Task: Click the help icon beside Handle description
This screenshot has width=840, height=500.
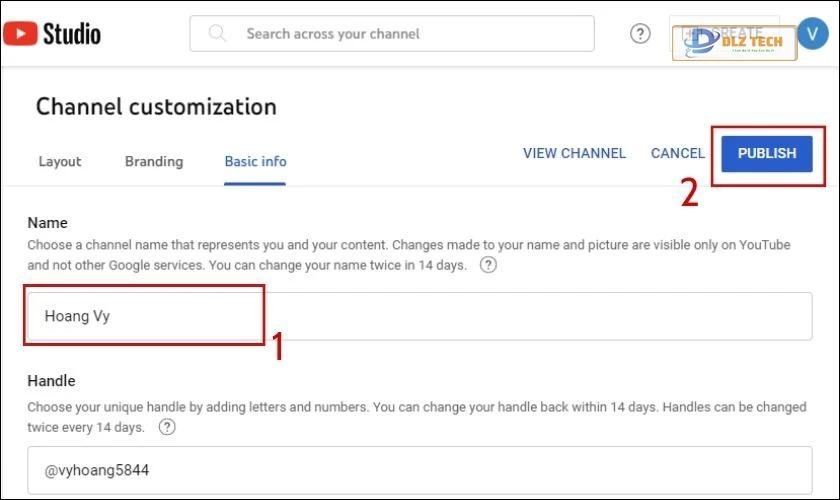Action: point(167,427)
